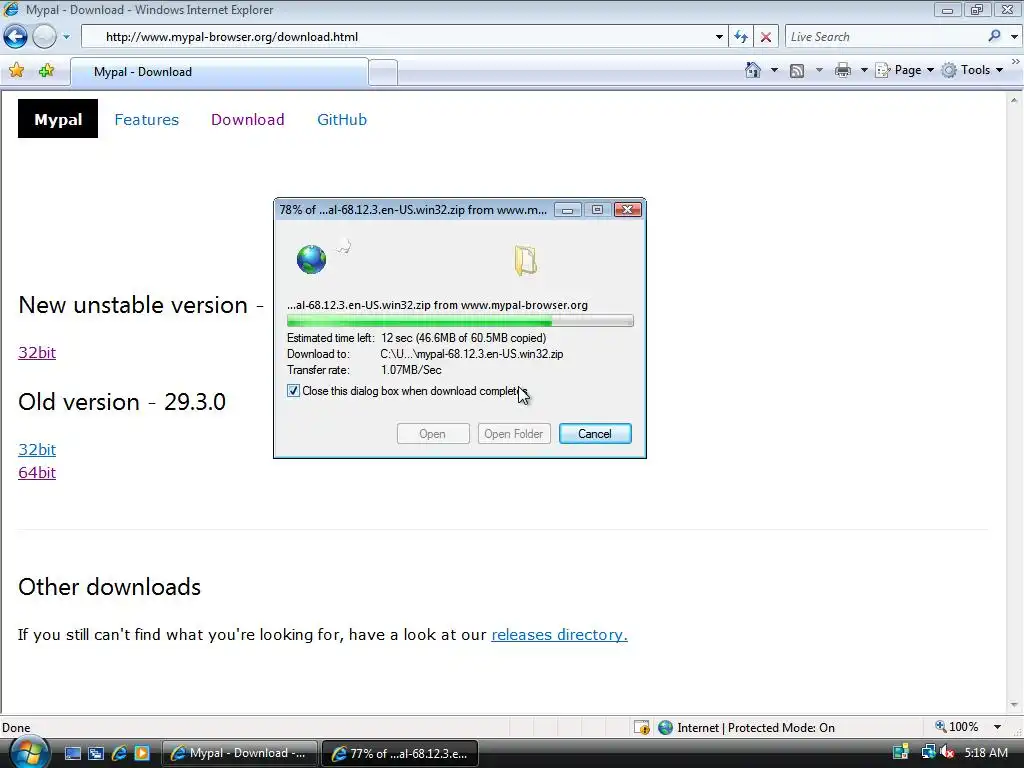Click the Mypal logo nav button
The image size is (1024, 768).
coord(57,119)
